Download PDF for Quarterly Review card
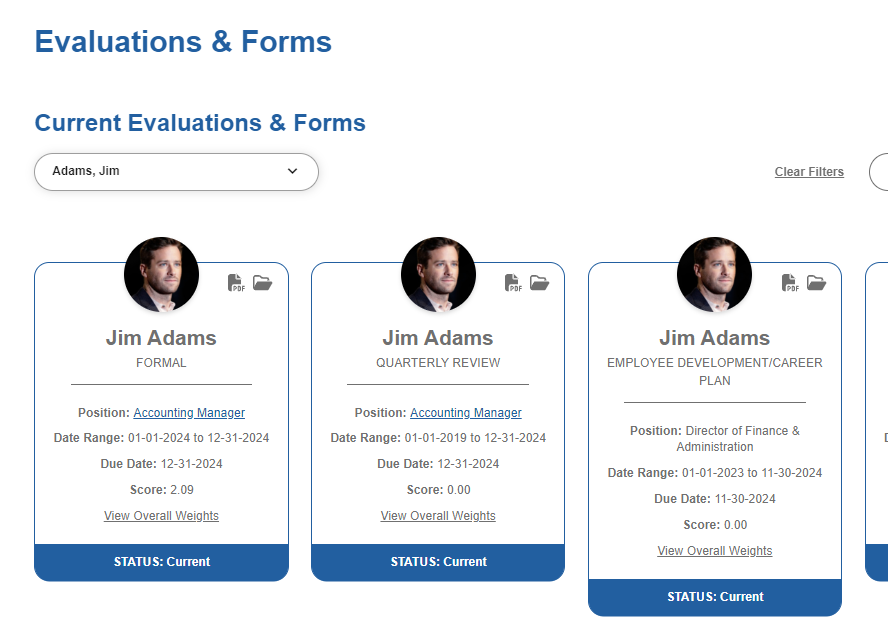888x634 pixels. tap(513, 283)
